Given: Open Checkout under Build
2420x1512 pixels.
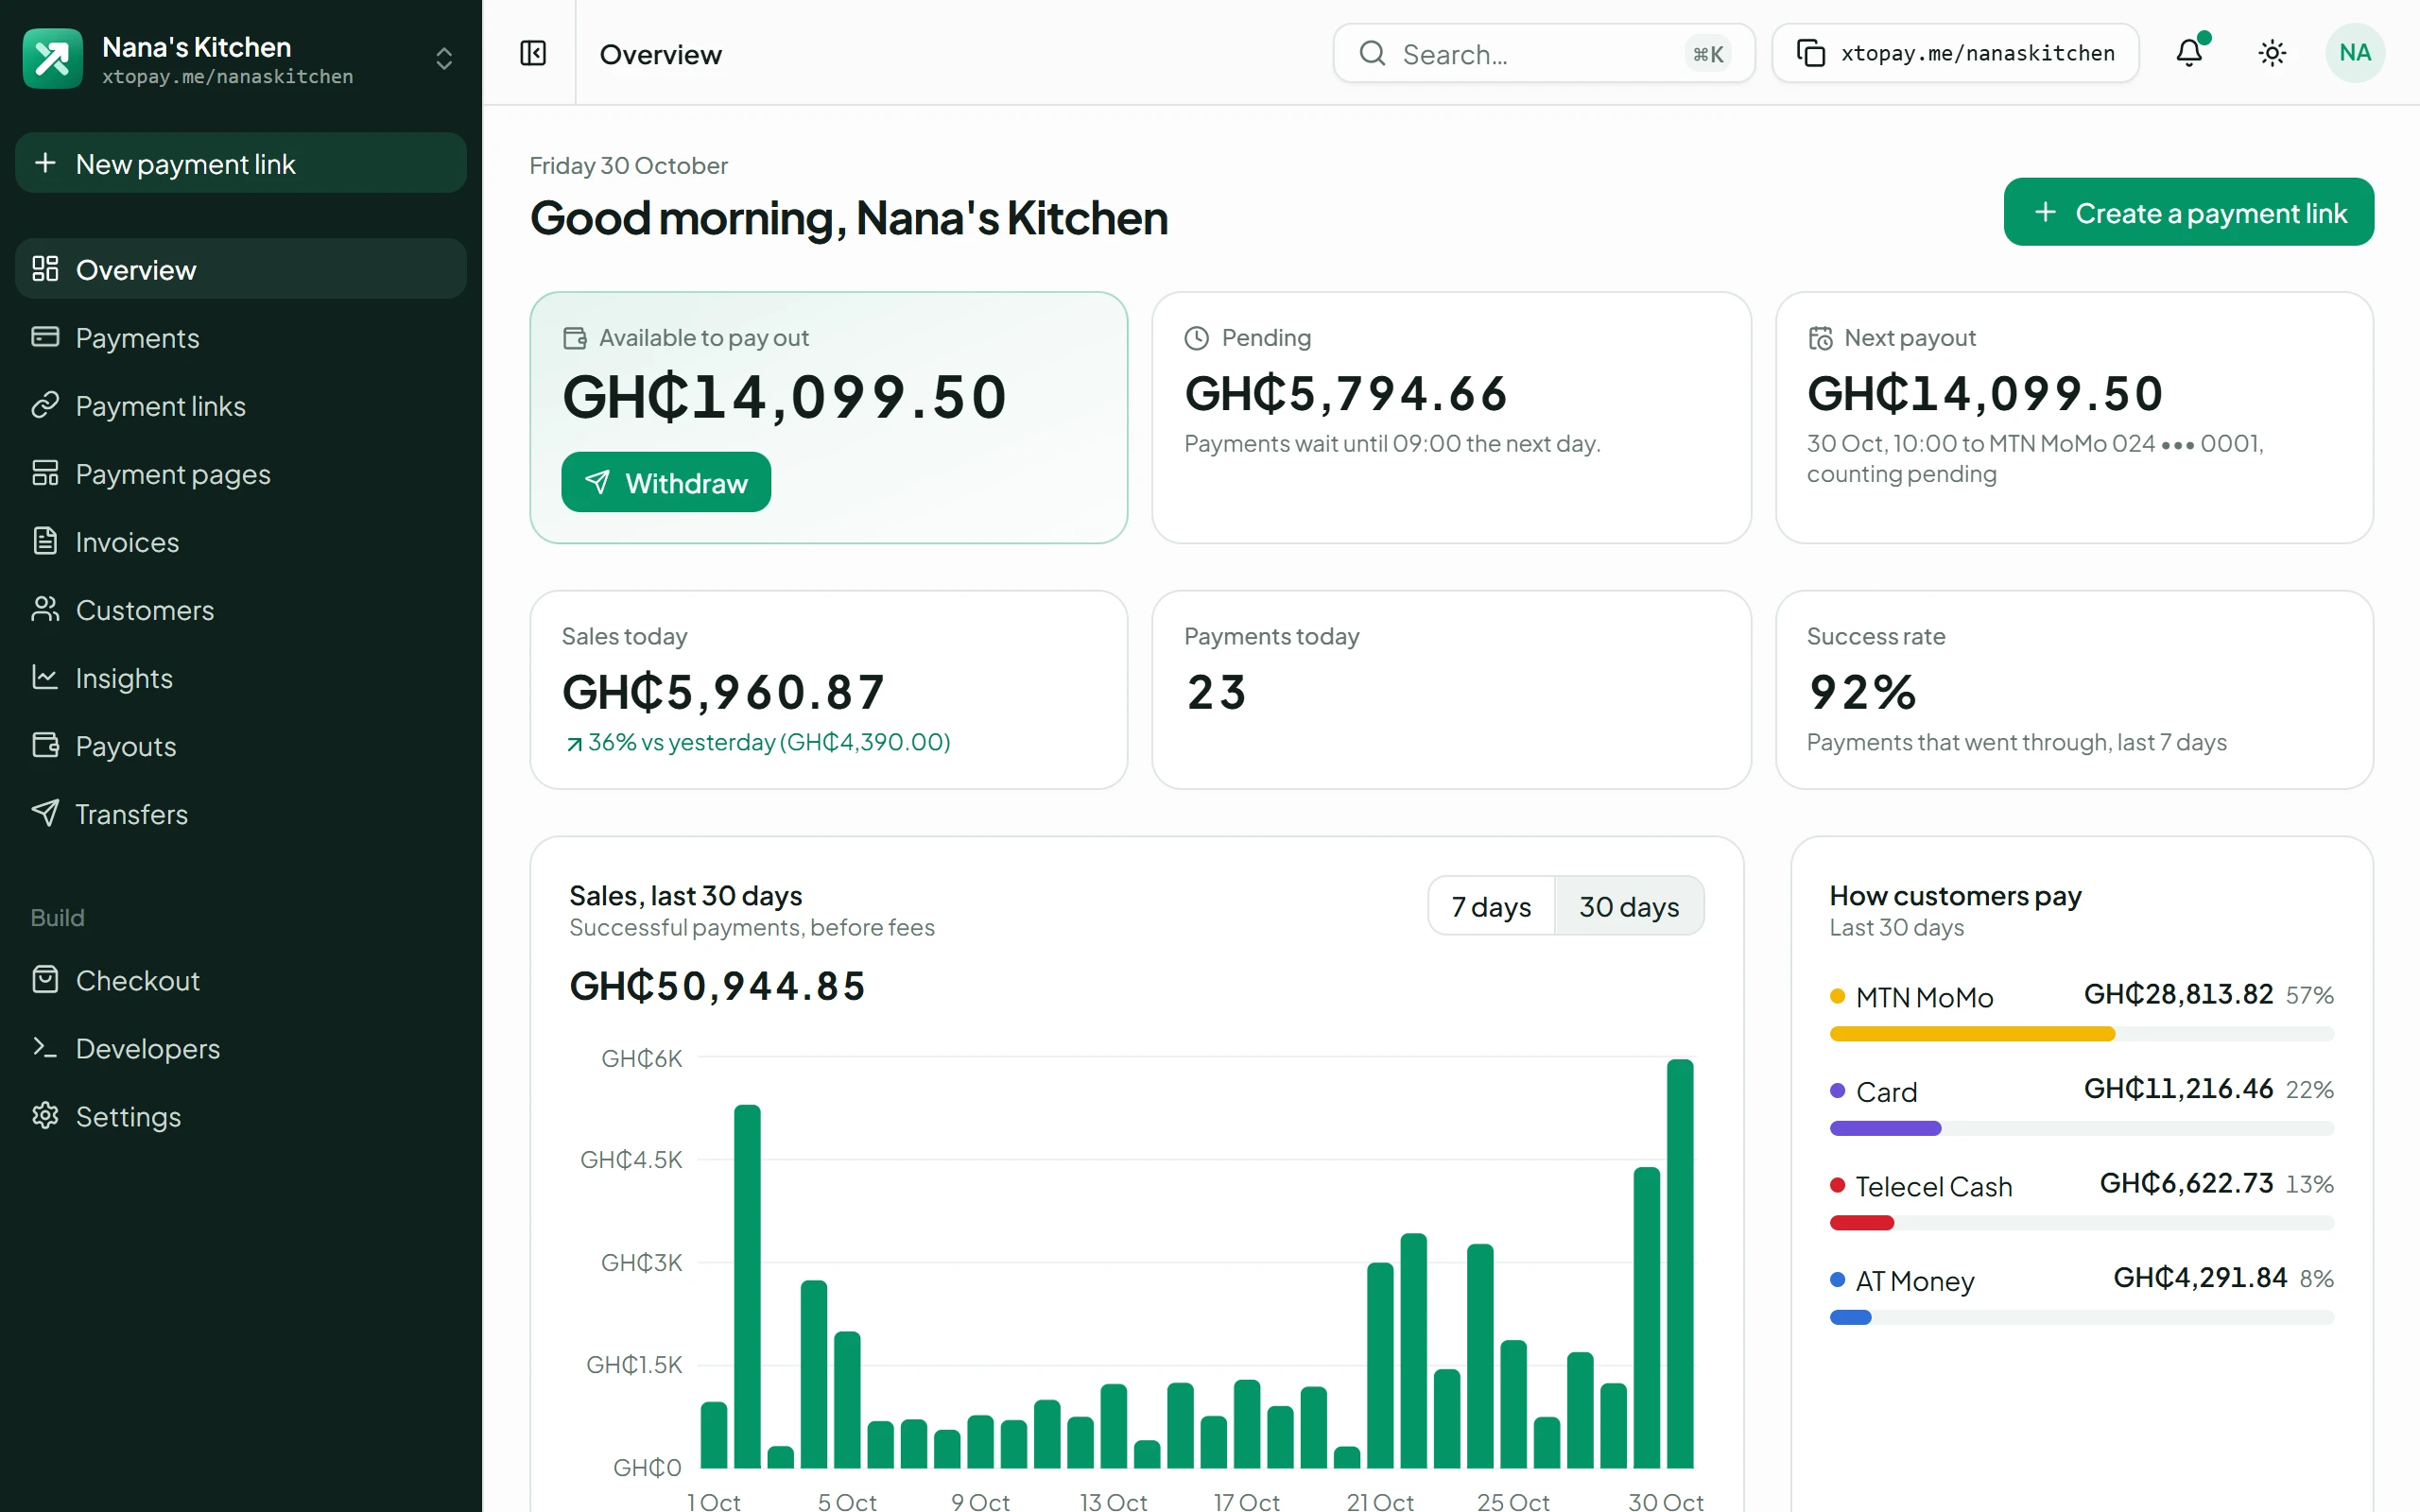Looking at the screenshot, I should point(241,980).
